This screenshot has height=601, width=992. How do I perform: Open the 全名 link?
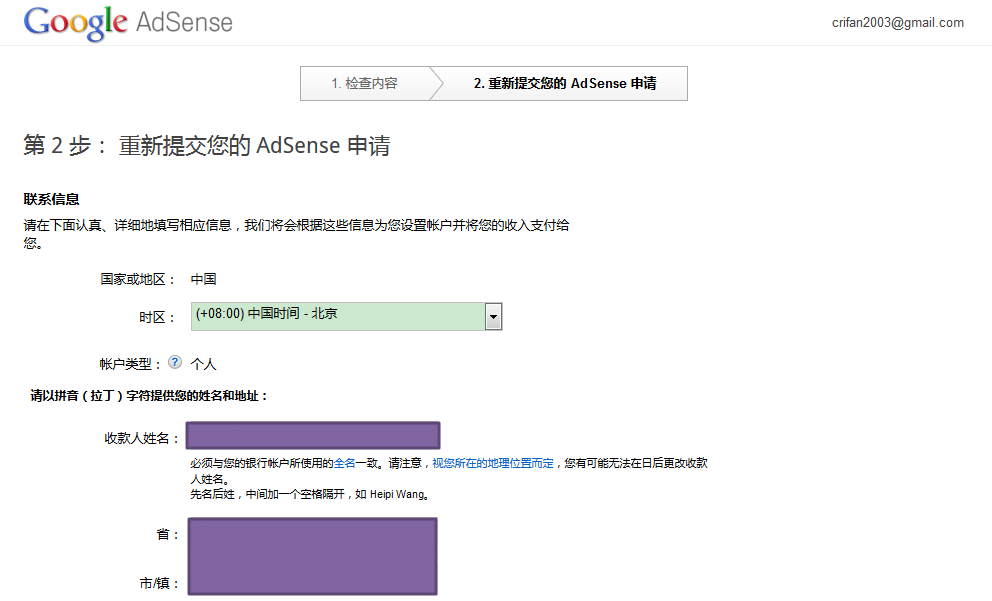click(x=344, y=464)
